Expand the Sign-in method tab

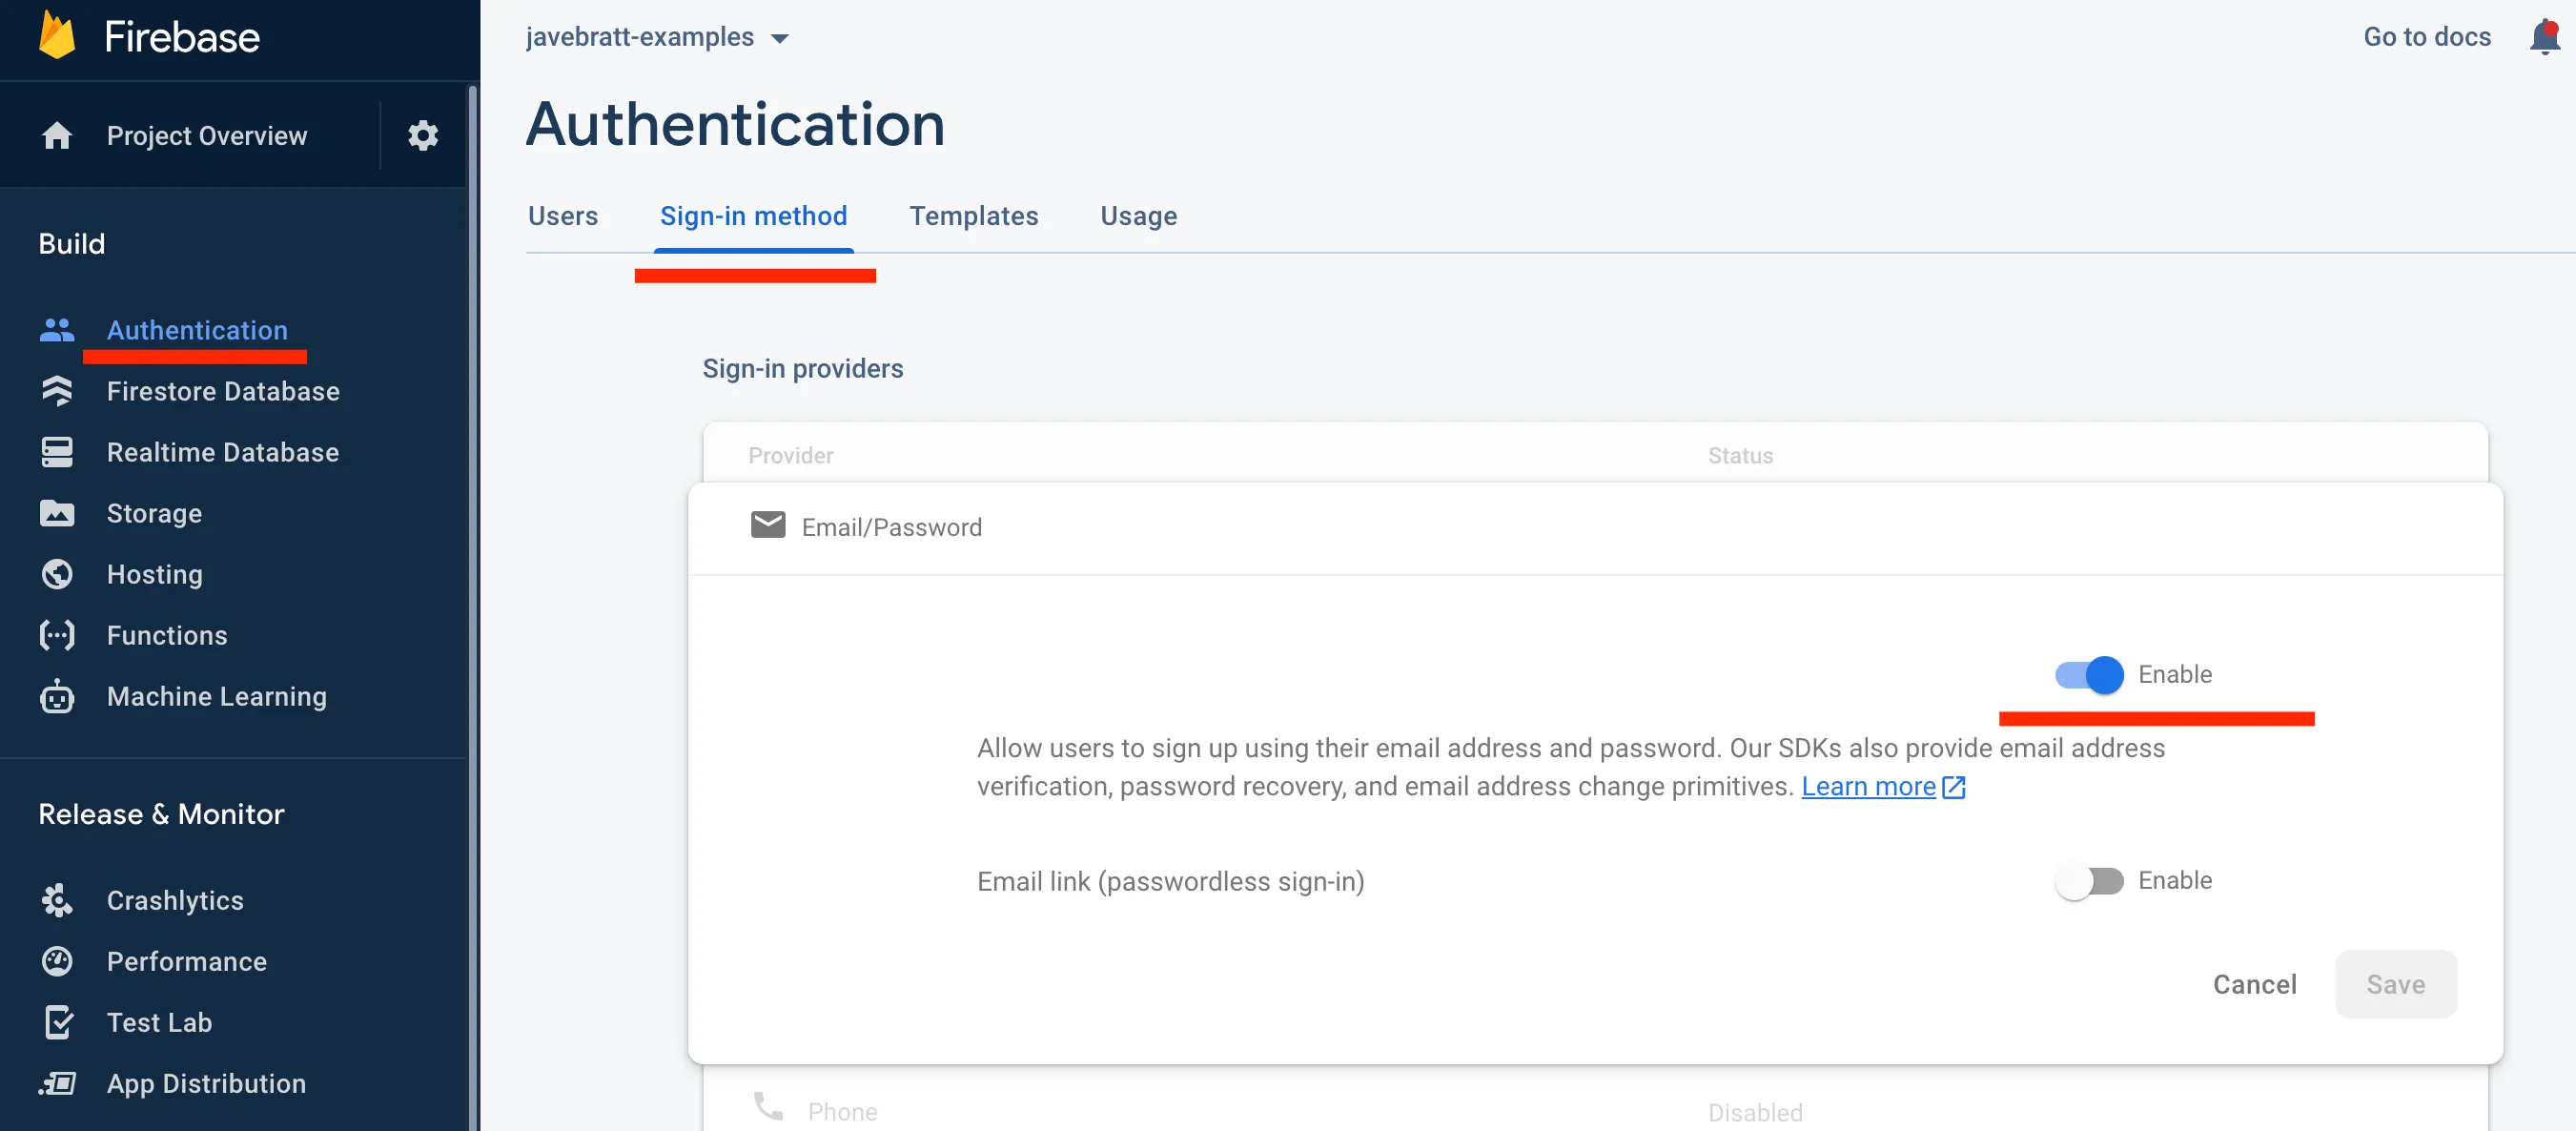click(754, 216)
